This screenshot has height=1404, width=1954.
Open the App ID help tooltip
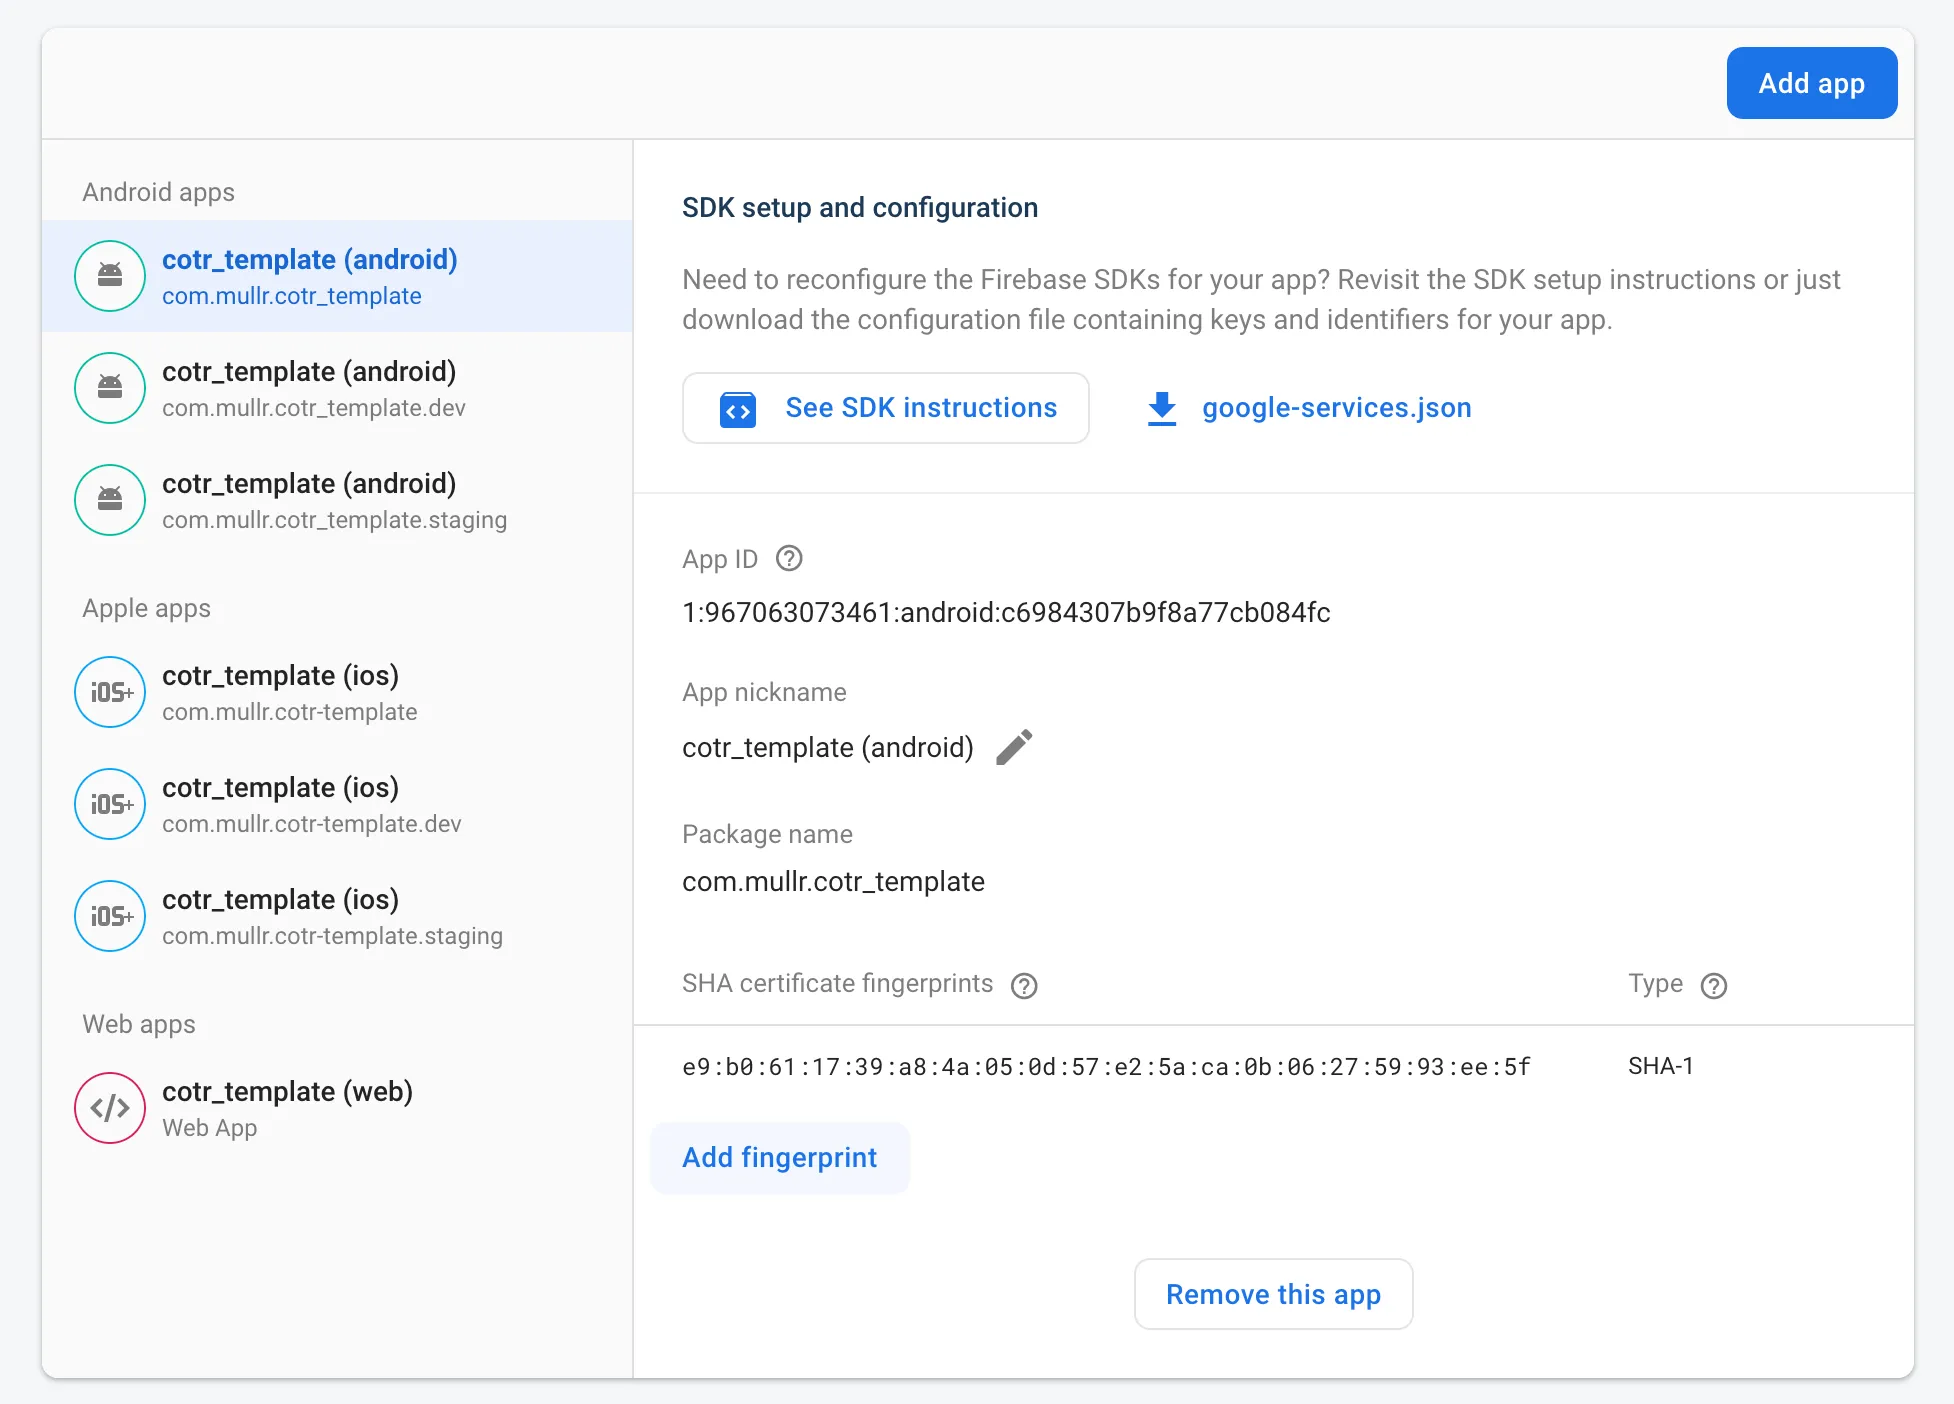pyautogui.click(x=788, y=559)
